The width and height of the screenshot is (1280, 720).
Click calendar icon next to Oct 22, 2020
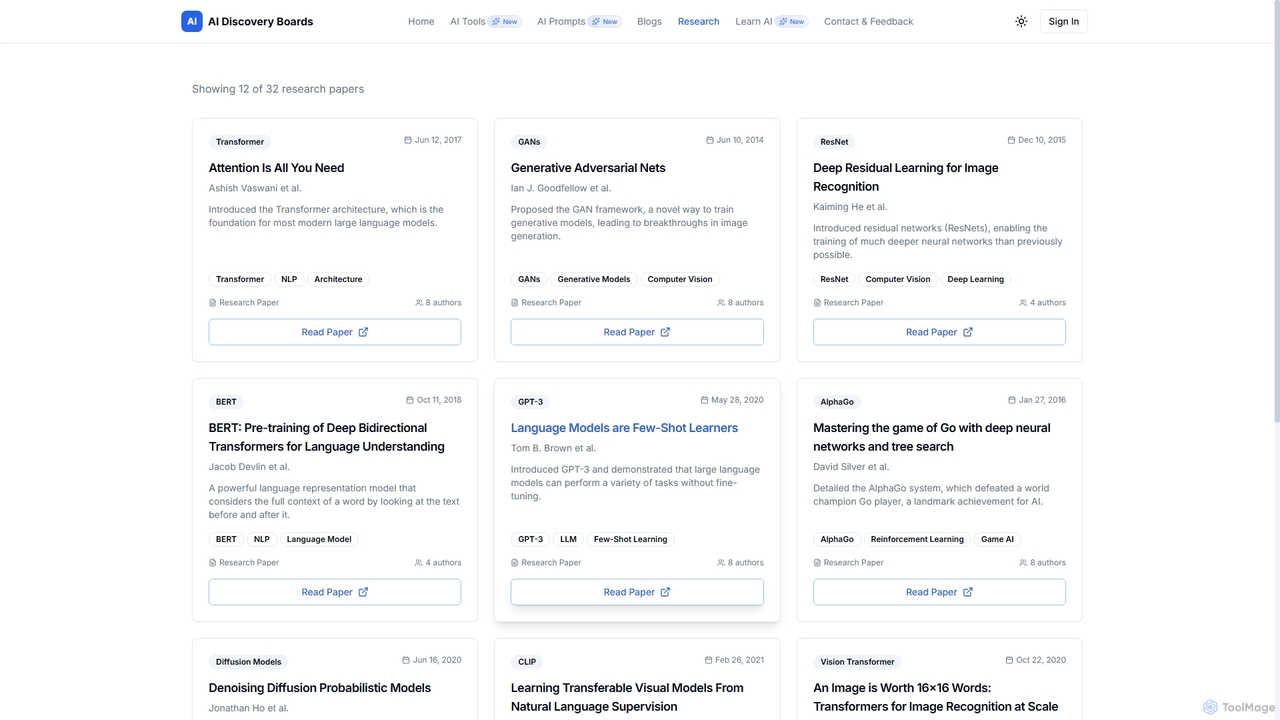(x=1009, y=660)
